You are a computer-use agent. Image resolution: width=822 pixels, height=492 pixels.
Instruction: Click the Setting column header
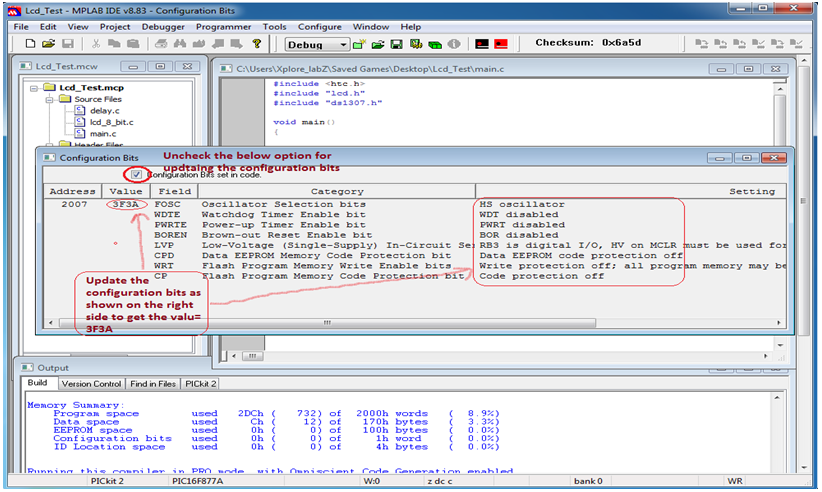[x=631, y=191]
